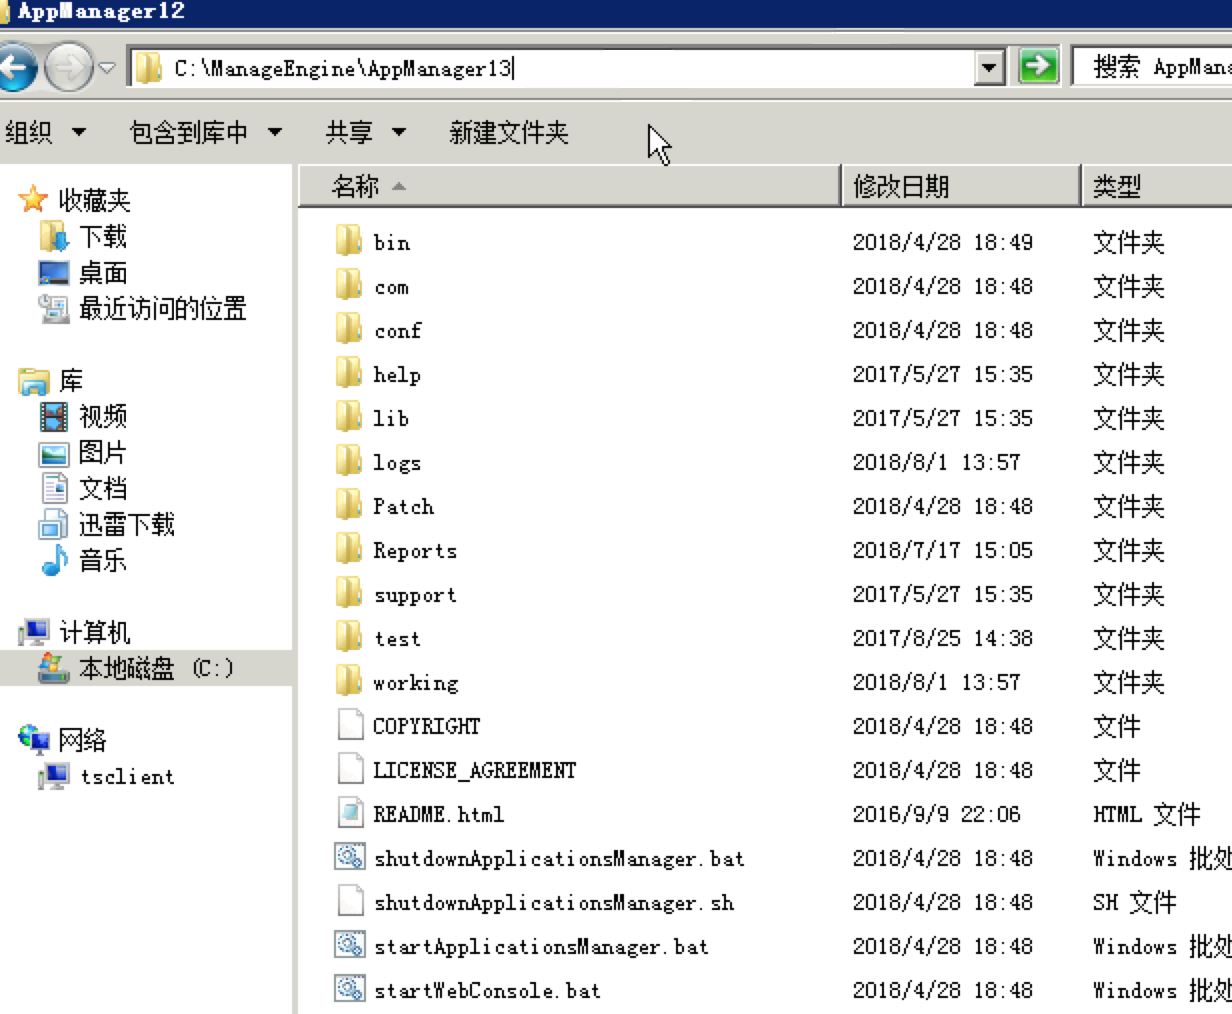Click the 2016/9/9 22:06 date of README.html
1232x1014 pixels.
936,815
